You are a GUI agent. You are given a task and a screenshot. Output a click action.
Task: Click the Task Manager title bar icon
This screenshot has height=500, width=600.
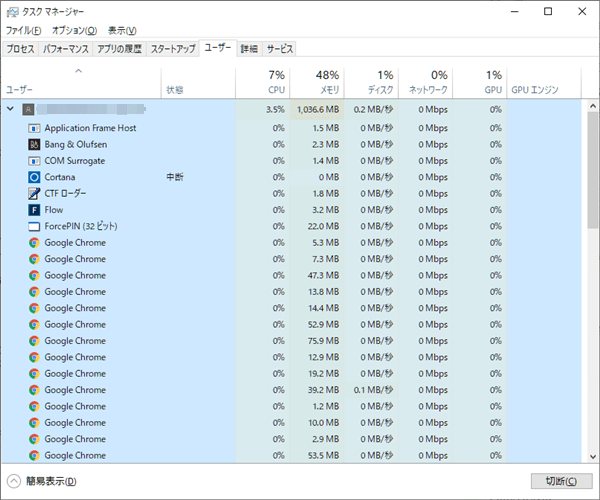[12, 12]
